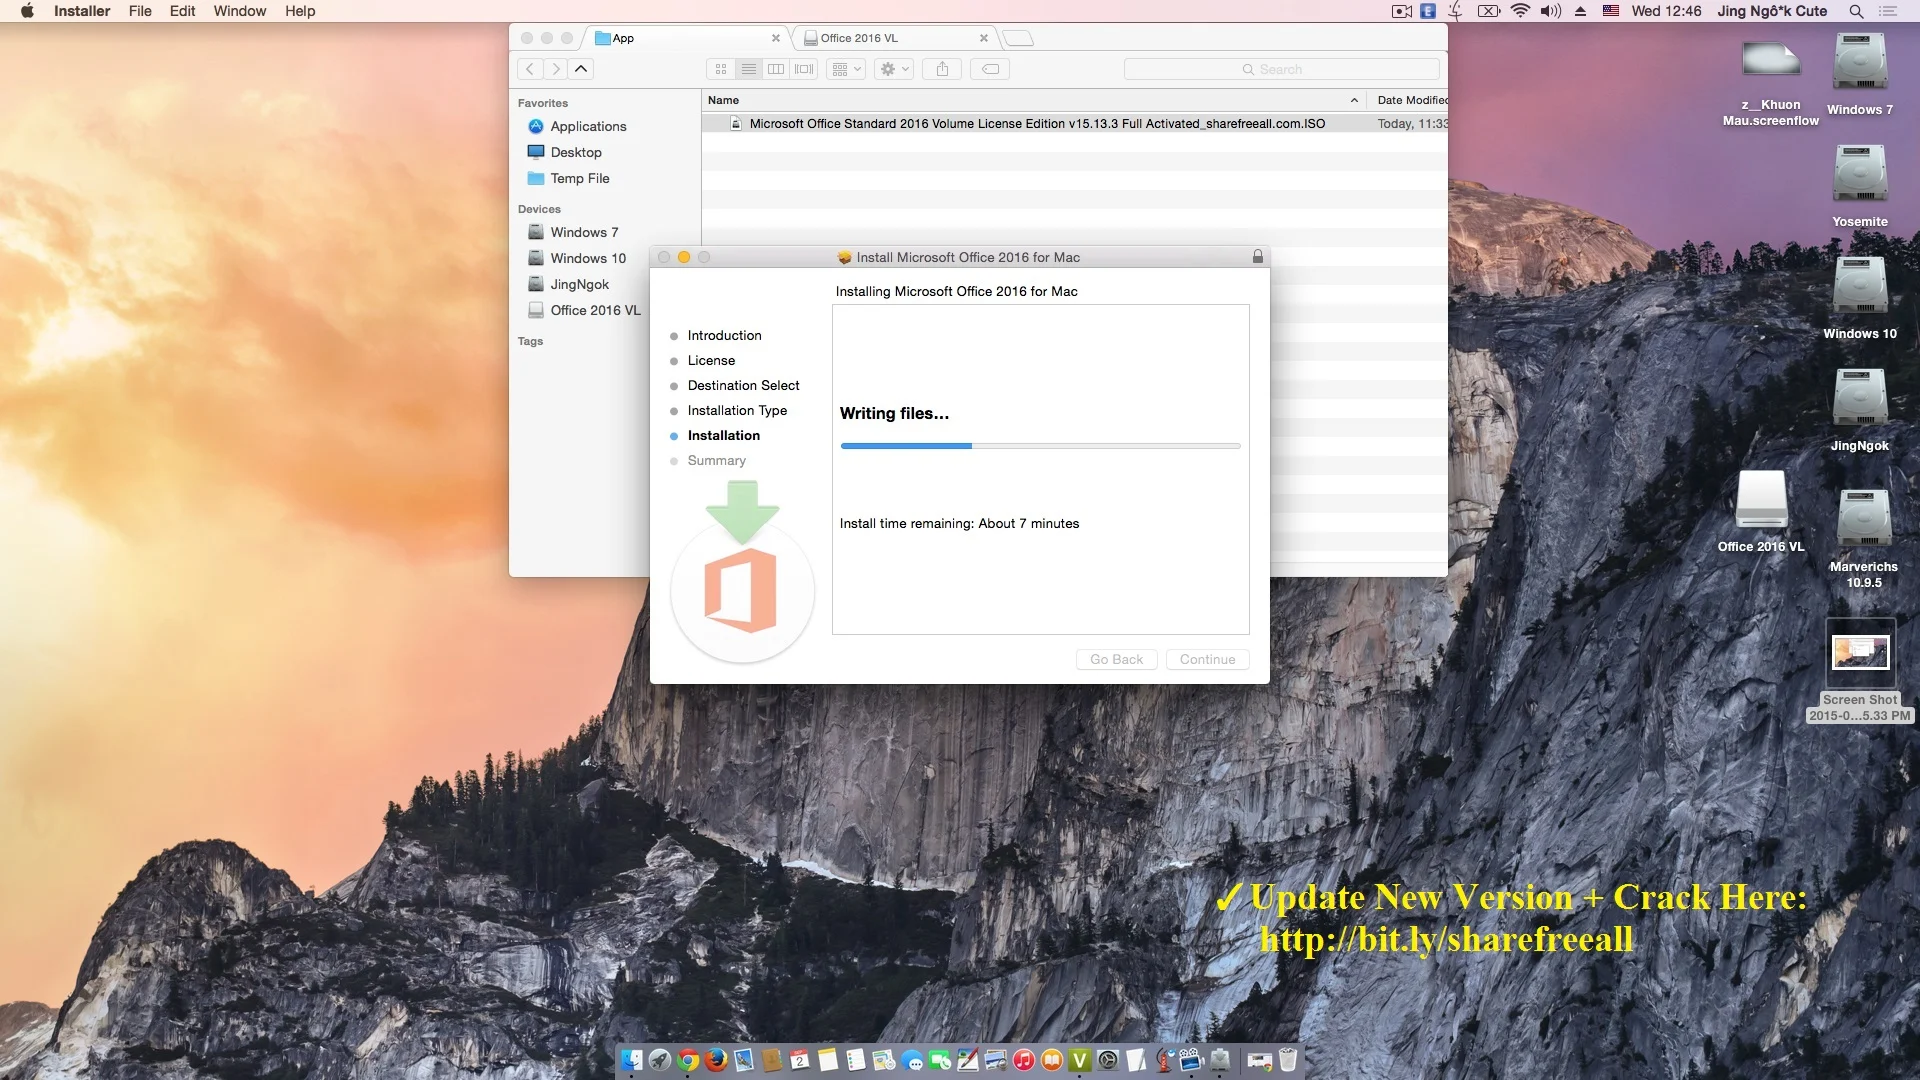Go forward in Finder navigation
Viewport: 1920px width, 1080px height.
555,69
